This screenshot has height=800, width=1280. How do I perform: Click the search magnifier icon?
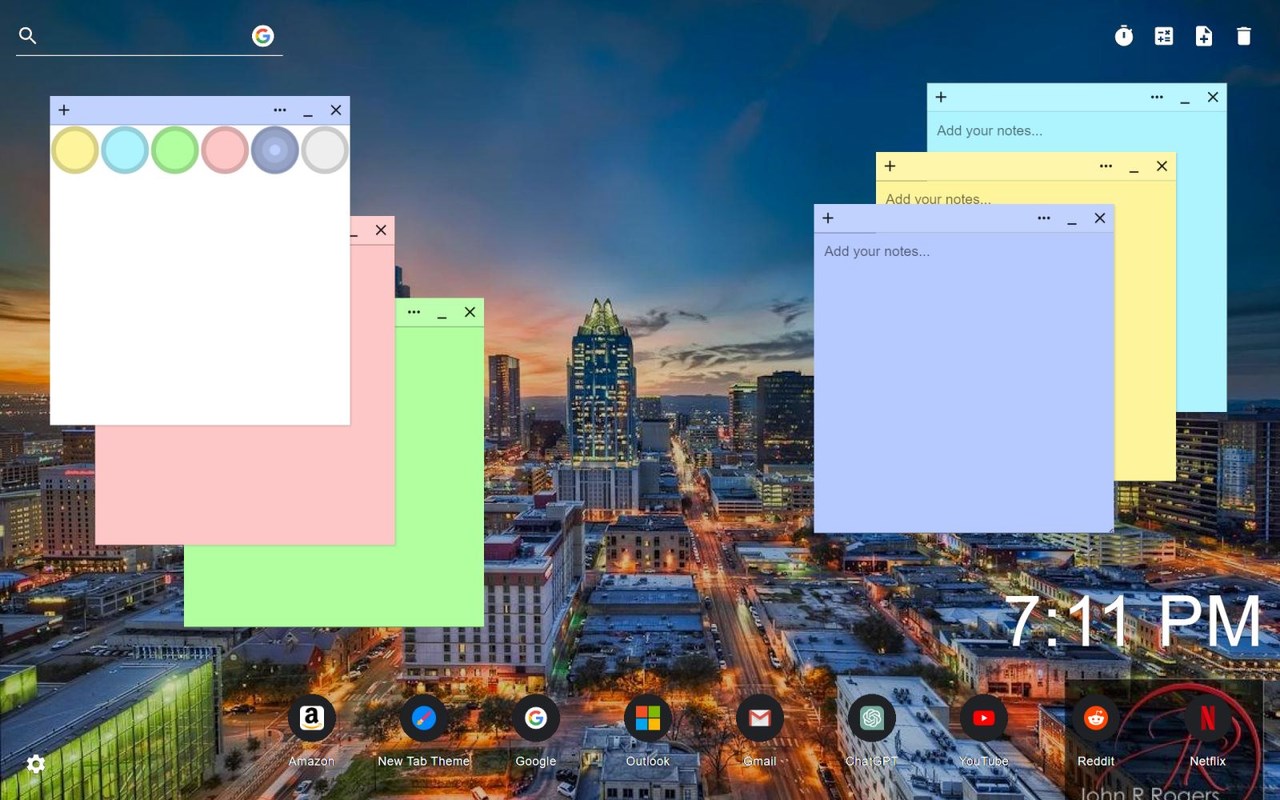[x=28, y=36]
